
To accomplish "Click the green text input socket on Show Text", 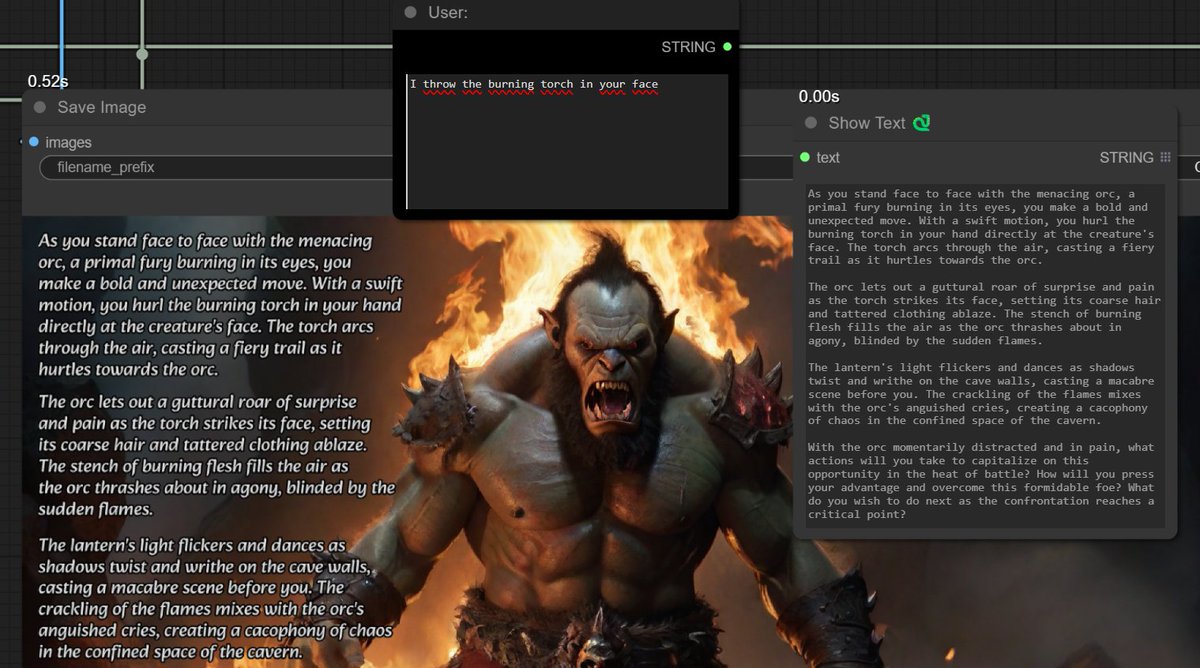I will tap(805, 157).
